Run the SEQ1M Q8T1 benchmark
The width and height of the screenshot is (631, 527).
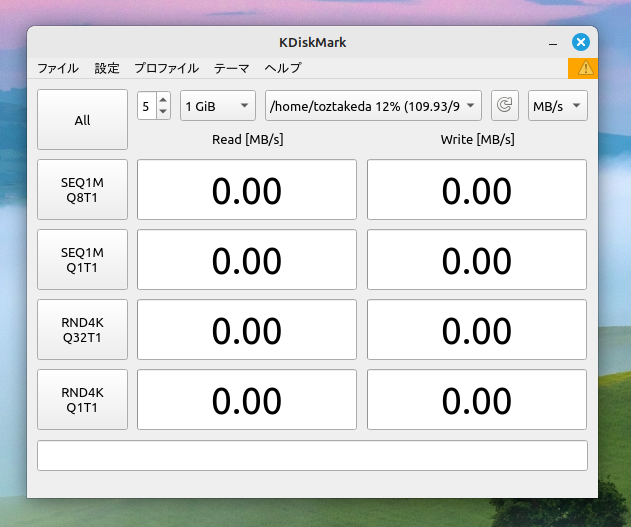82,189
